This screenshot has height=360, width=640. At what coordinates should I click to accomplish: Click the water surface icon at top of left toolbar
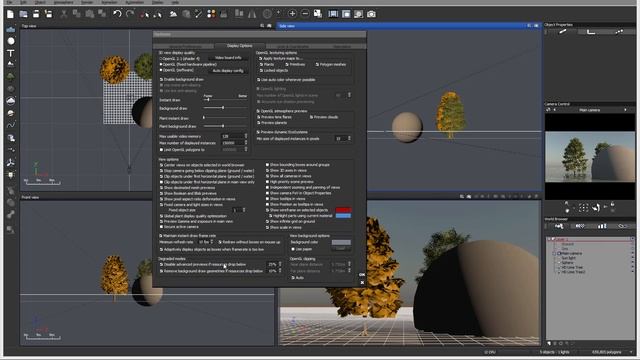tap(11, 29)
